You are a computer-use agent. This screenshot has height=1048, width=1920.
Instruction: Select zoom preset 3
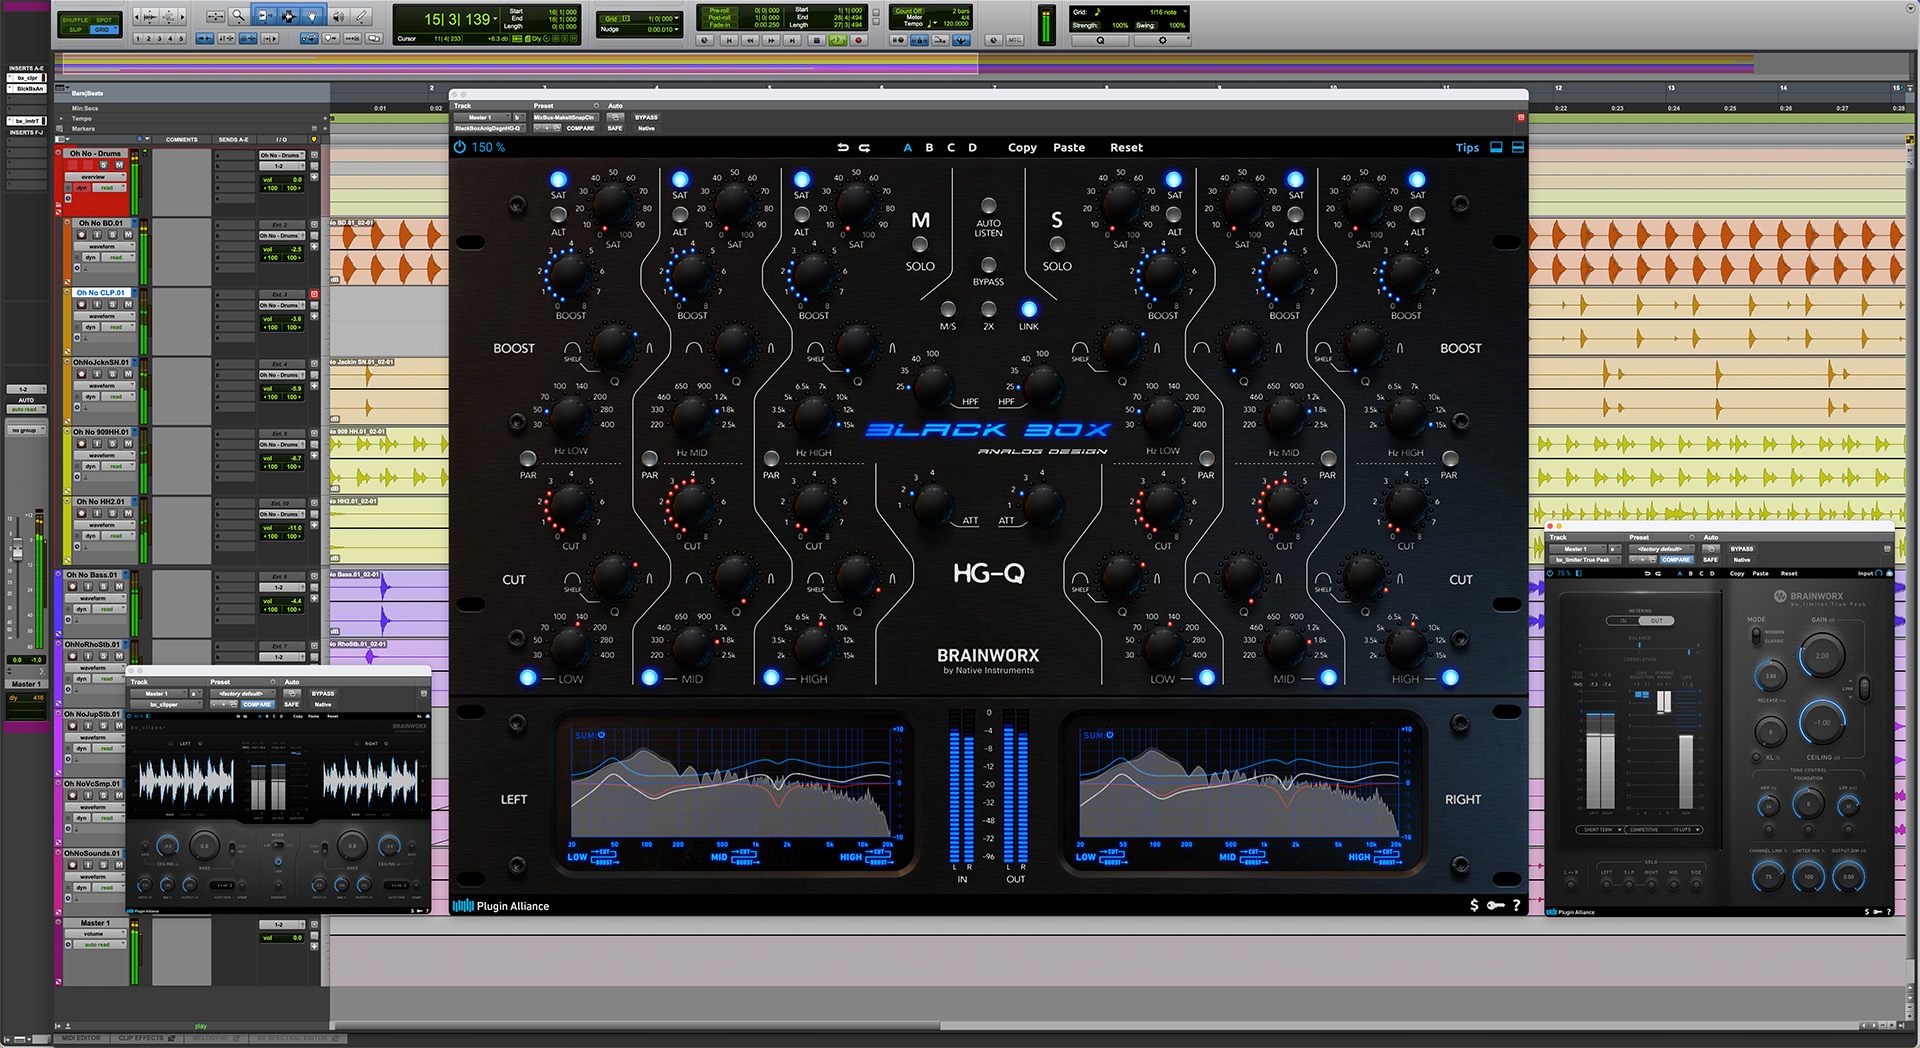[159, 38]
